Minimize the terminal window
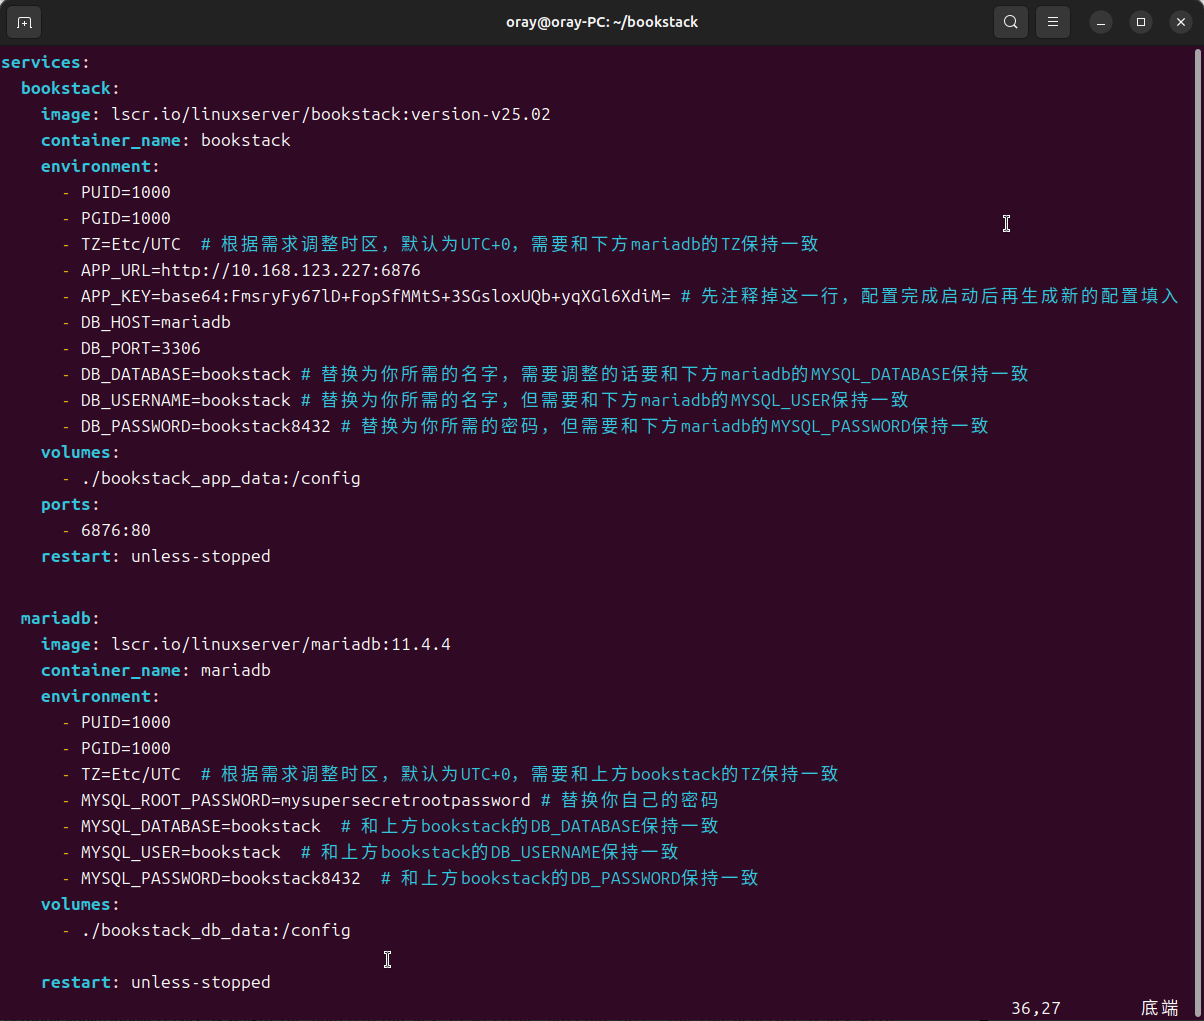Image resolution: width=1204 pixels, height=1021 pixels. pyautogui.click(x=1101, y=22)
